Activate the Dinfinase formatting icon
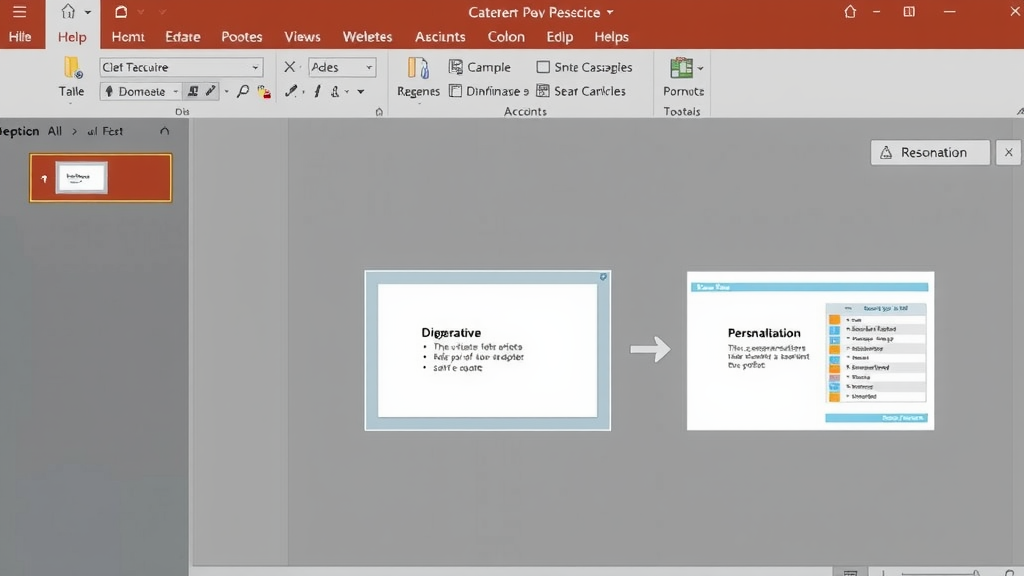This screenshot has width=1024, height=576. [x=456, y=90]
